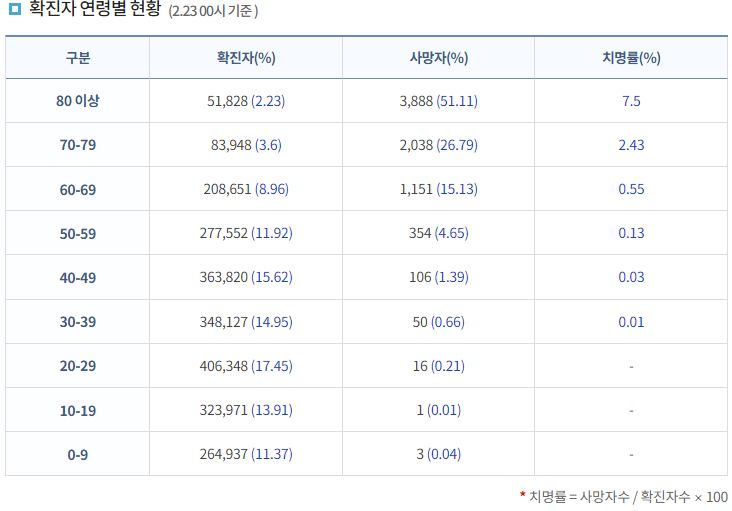The image size is (732, 511).
Task: Select the '50-59' row label
Action: (77, 233)
